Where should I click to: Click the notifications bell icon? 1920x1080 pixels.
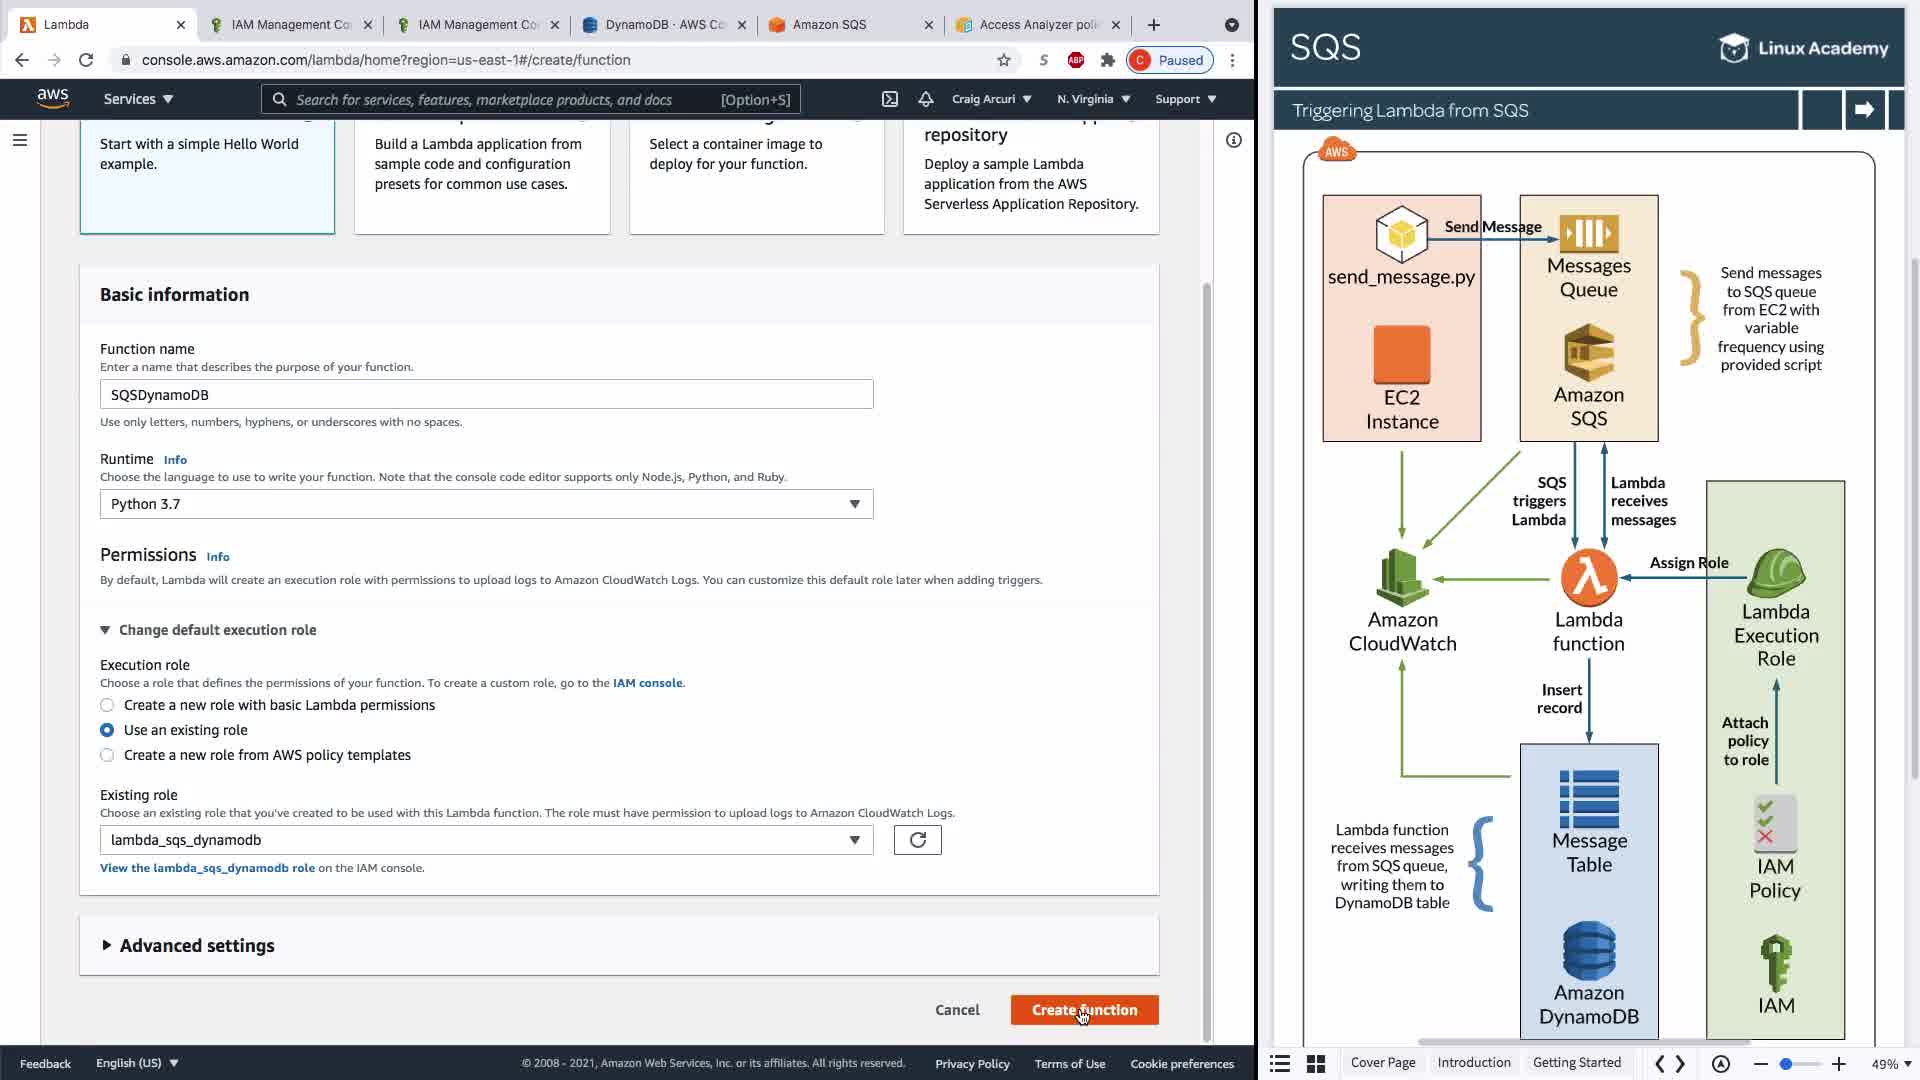pos(926,99)
